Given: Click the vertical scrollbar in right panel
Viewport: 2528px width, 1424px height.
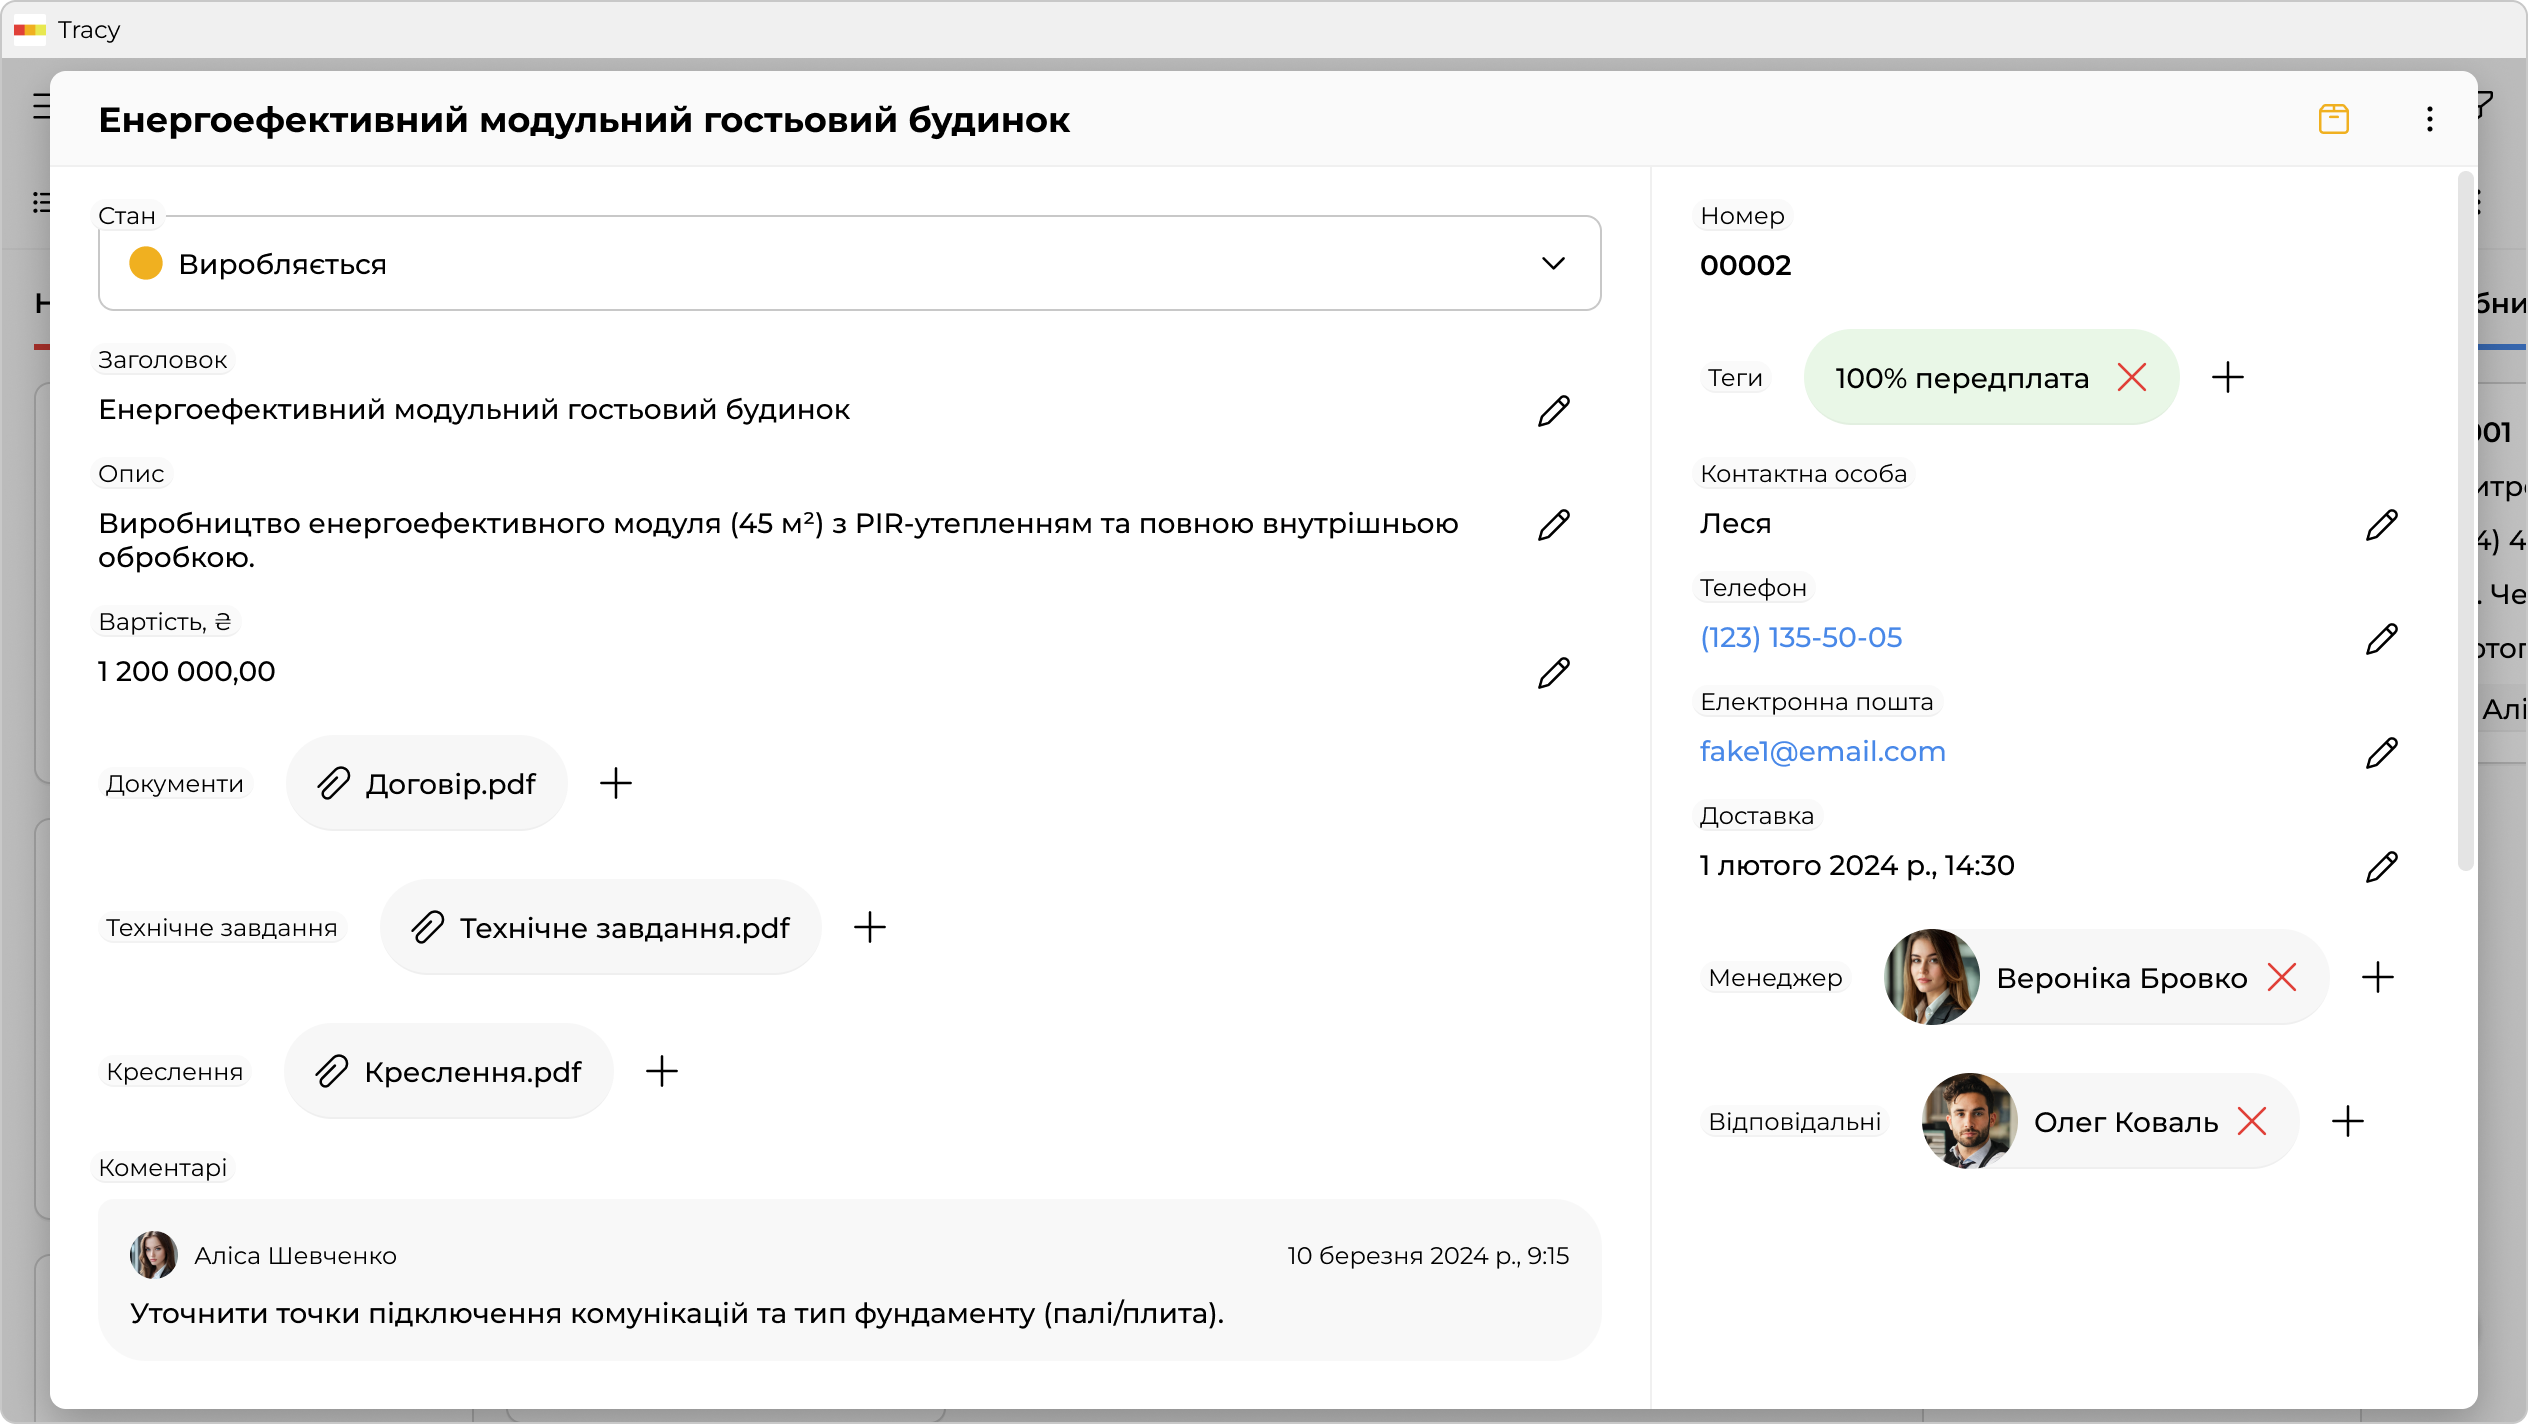Looking at the screenshot, I should click(2465, 520).
